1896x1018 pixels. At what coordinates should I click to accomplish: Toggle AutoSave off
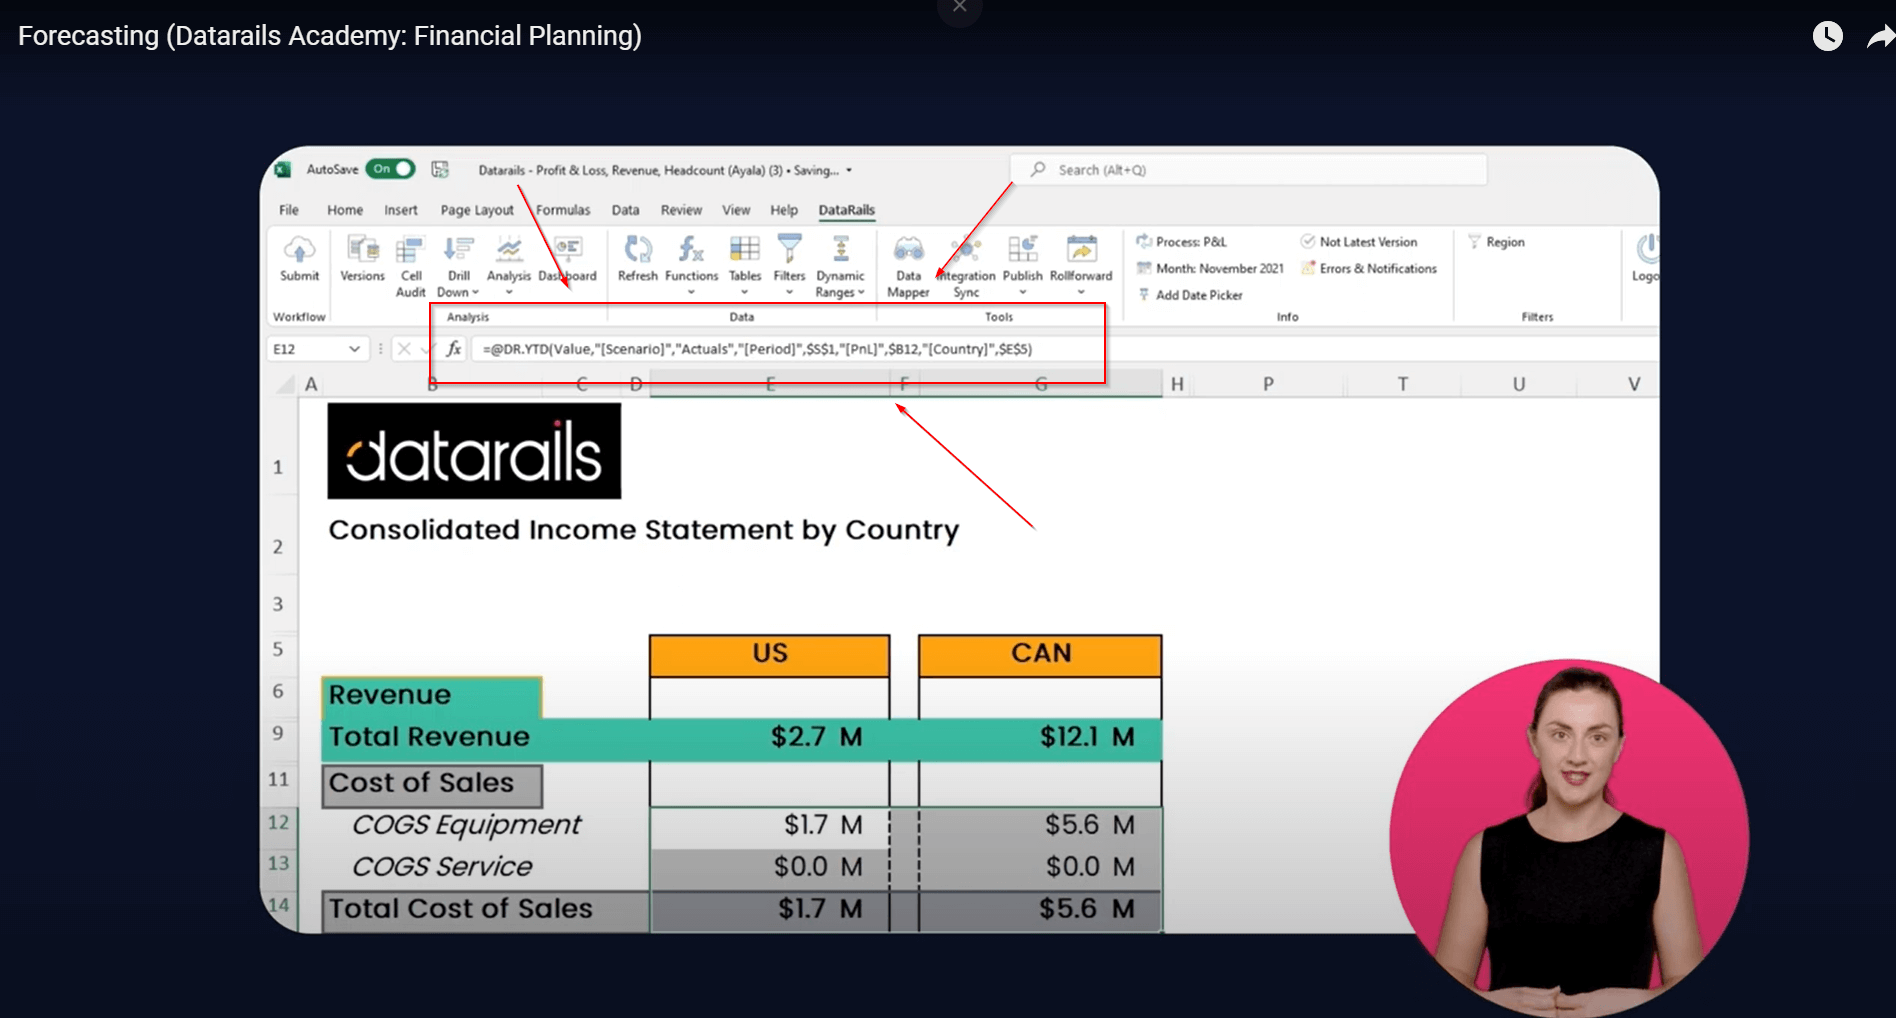point(390,169)
